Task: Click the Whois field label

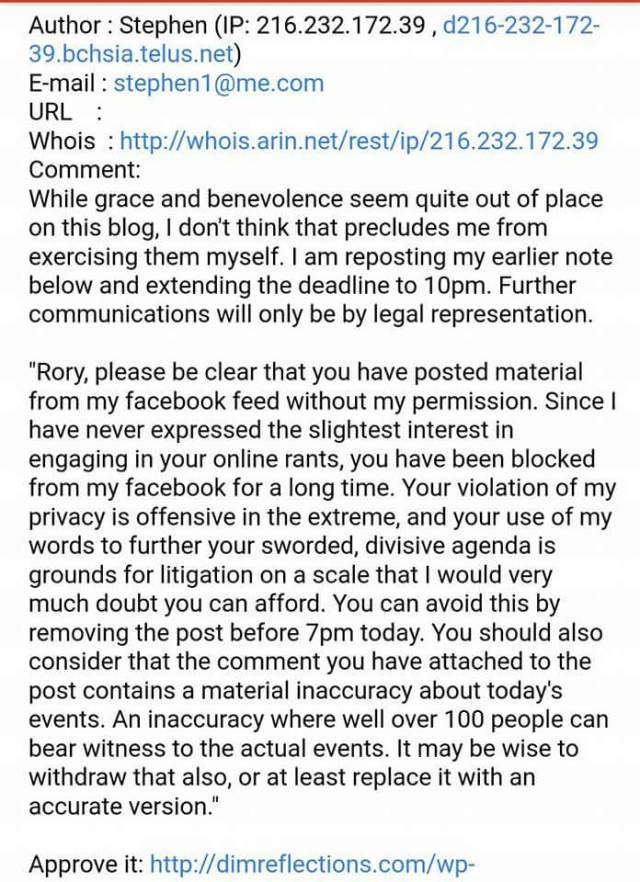Action: click(63, 140)
